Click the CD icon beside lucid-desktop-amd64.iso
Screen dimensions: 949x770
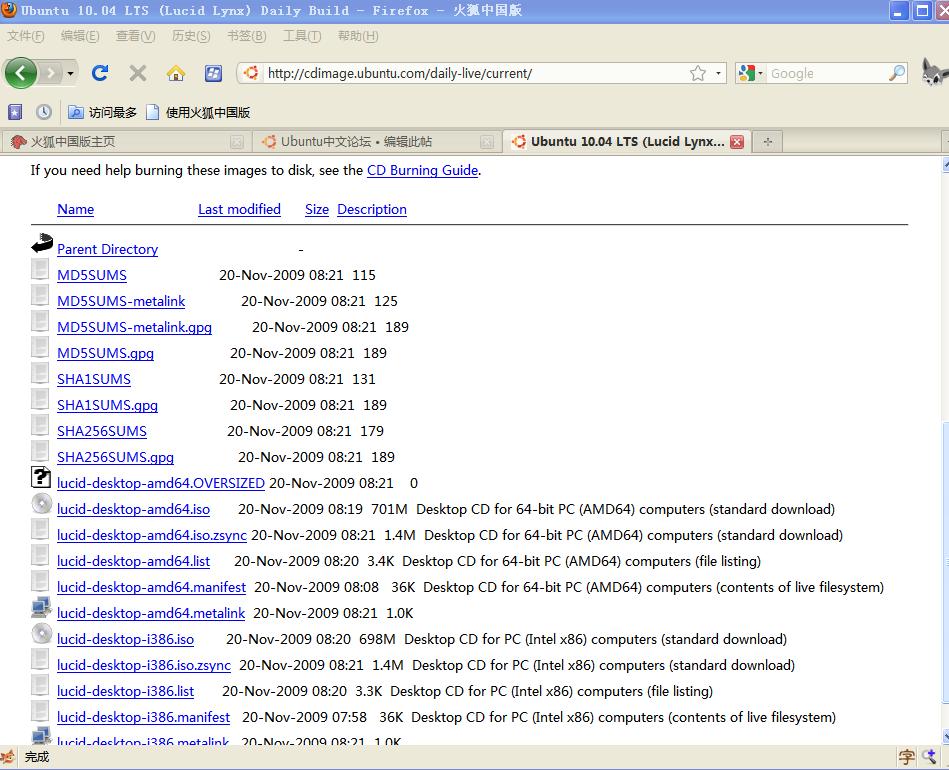42,504
